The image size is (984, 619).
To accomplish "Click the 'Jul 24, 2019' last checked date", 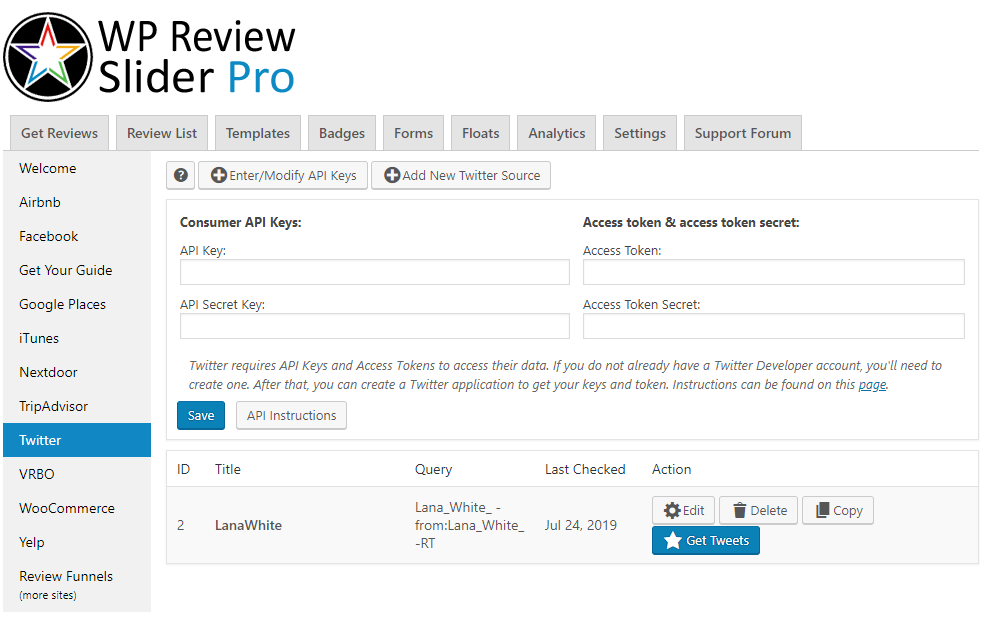I will [x=580, y=525].
